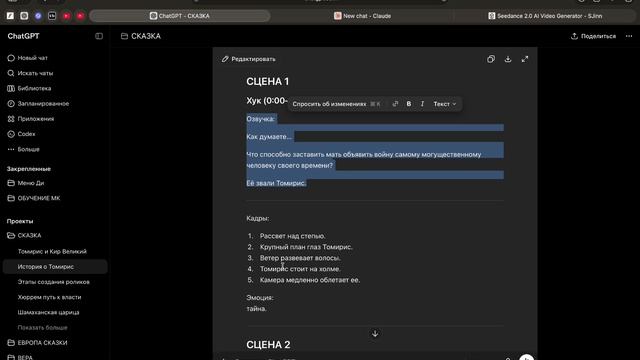Click text Камера медленно облетает ее.
The height and width of the screenshot is (360, 640).
pyautogui.click(x=310, y=280)
